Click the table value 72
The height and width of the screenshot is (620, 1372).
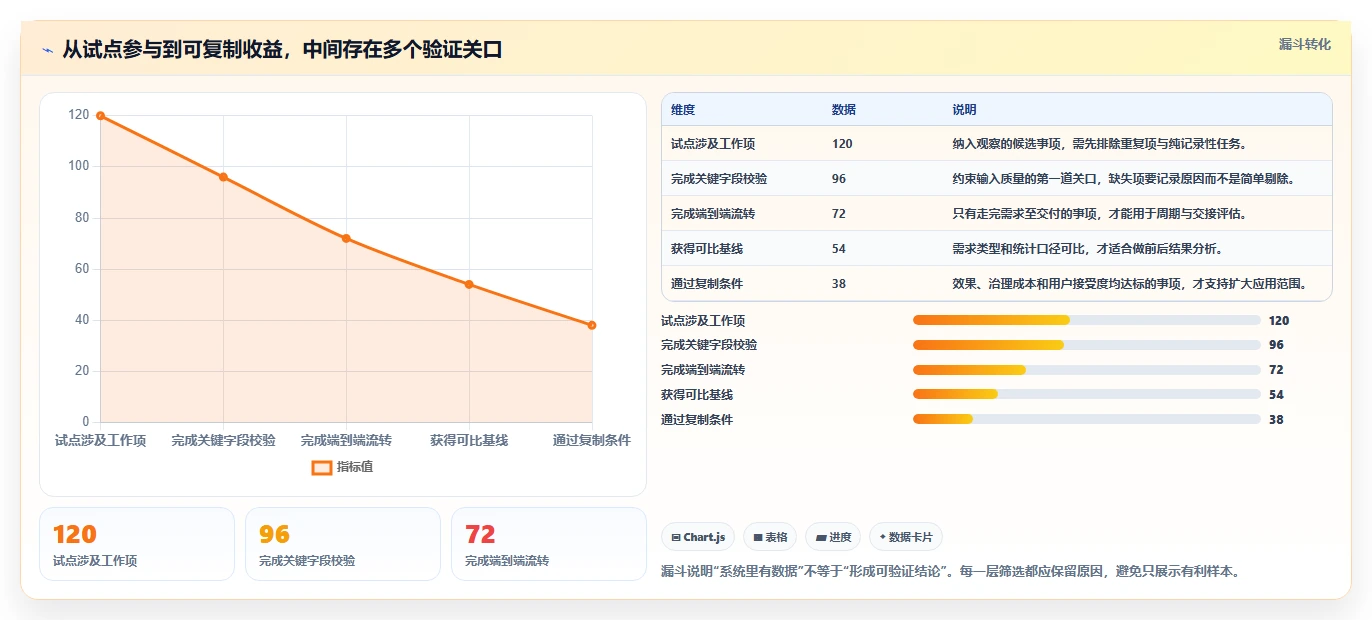pos(839,214)
